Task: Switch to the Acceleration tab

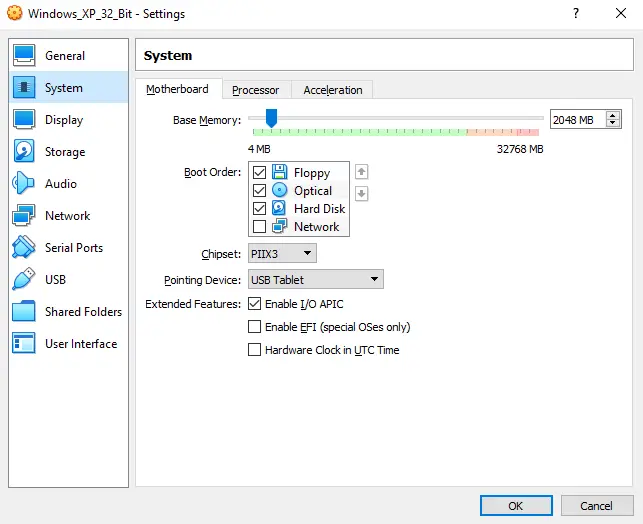Action: coord(333,90)
